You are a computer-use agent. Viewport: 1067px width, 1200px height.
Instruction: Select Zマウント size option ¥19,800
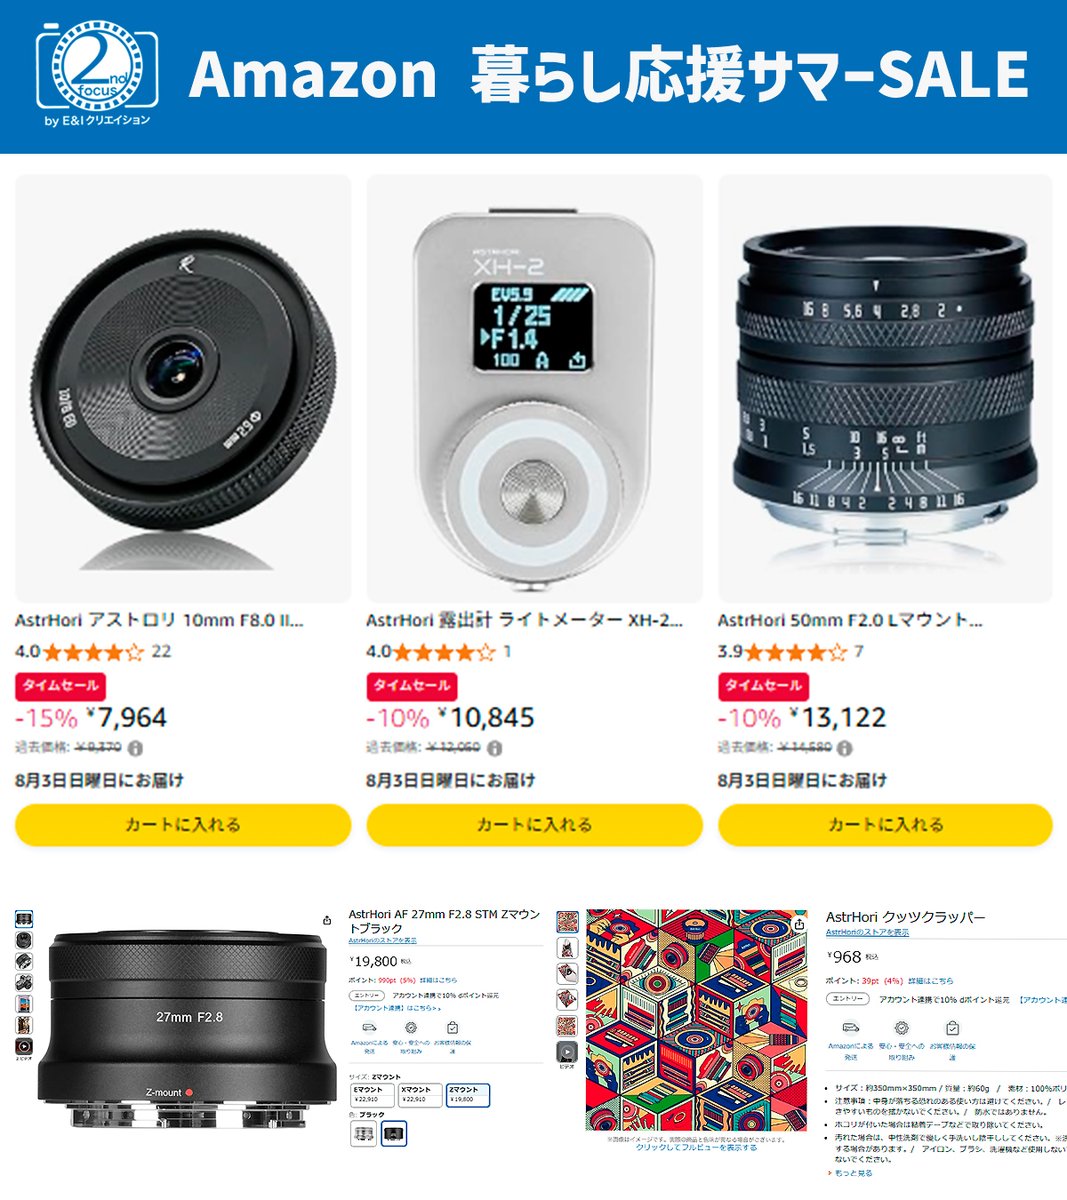coord(467,1095)
